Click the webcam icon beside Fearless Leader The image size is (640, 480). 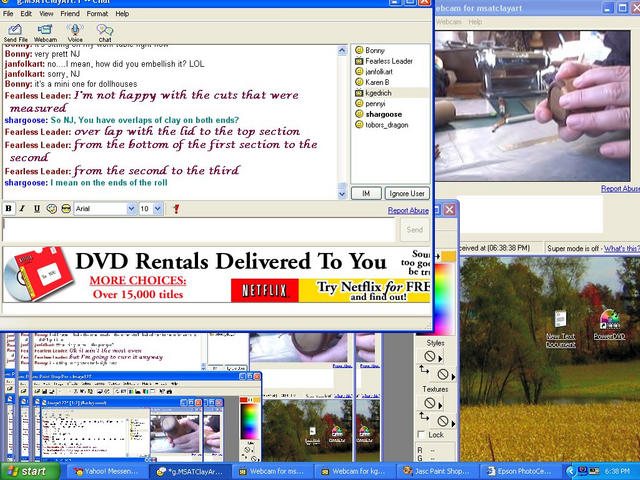[359, 61]
